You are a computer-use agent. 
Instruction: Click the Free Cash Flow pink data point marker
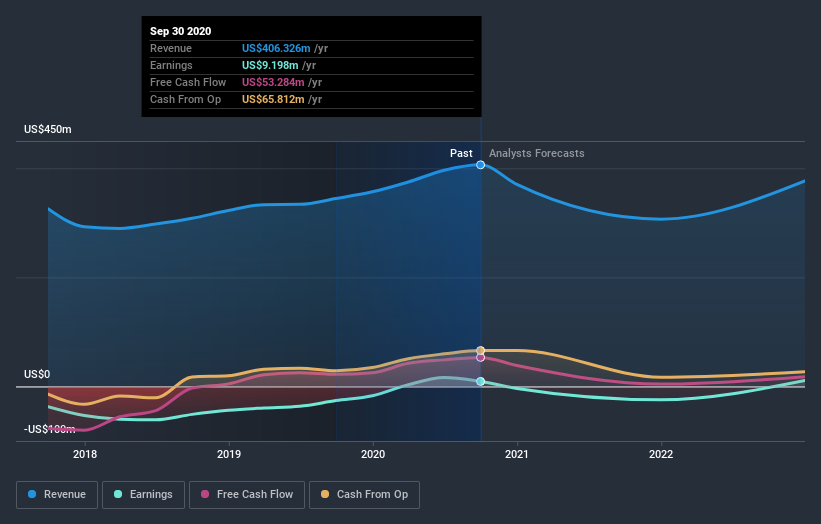pyautogui.click(x=480, y=358)
